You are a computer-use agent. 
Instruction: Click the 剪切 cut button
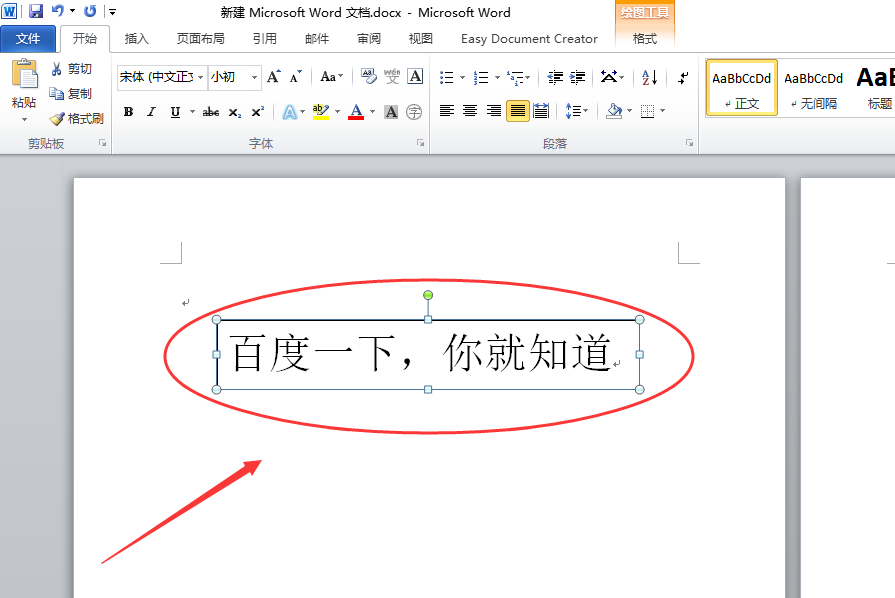71,69
